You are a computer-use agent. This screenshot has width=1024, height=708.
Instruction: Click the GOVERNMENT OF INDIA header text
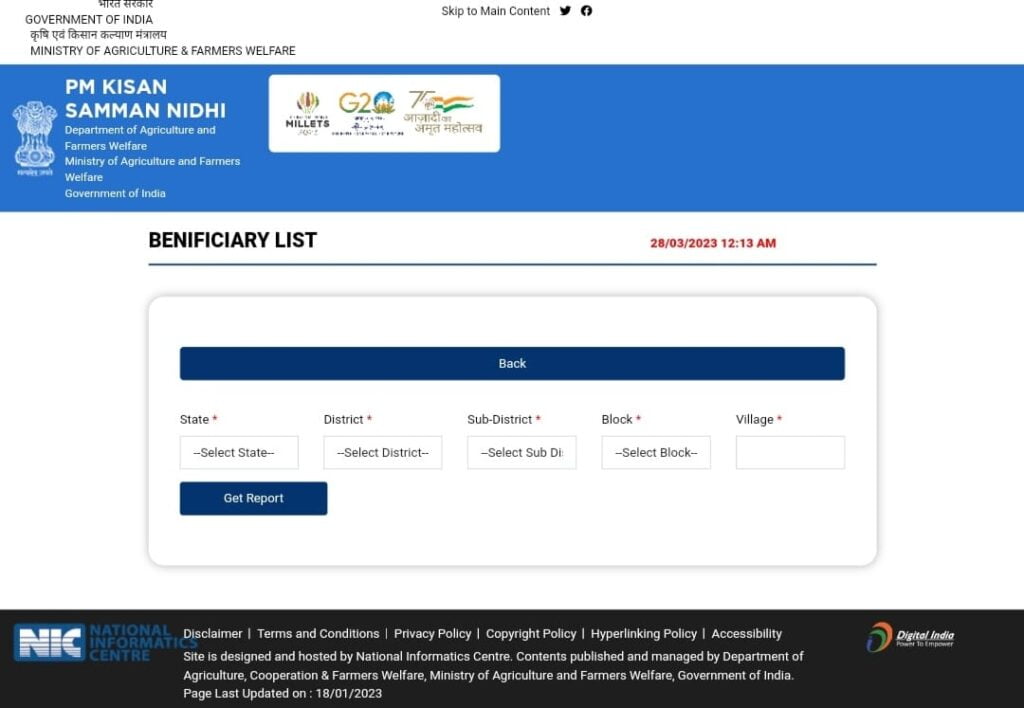[x=89, y=20]
